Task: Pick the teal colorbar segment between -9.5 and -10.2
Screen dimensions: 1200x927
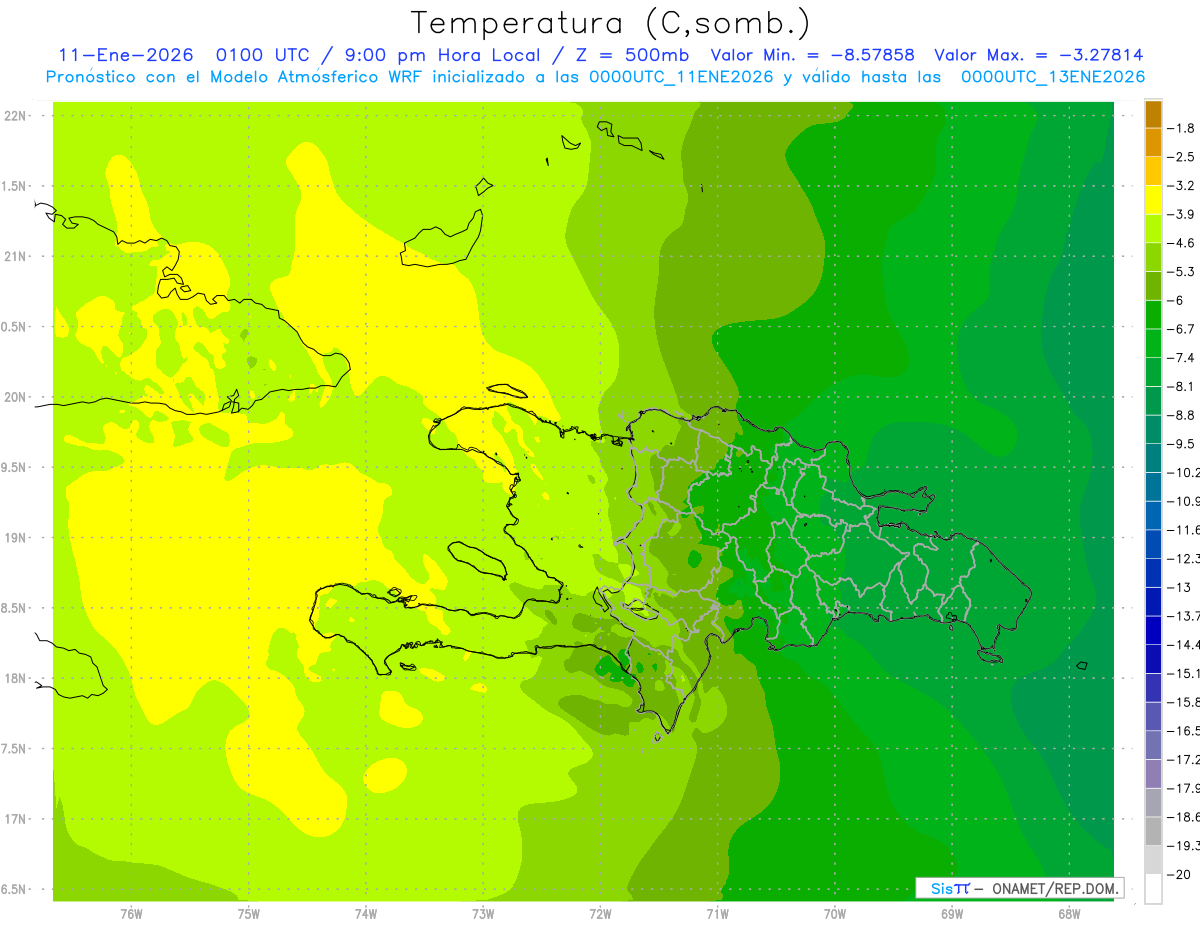Action: 1153,458
